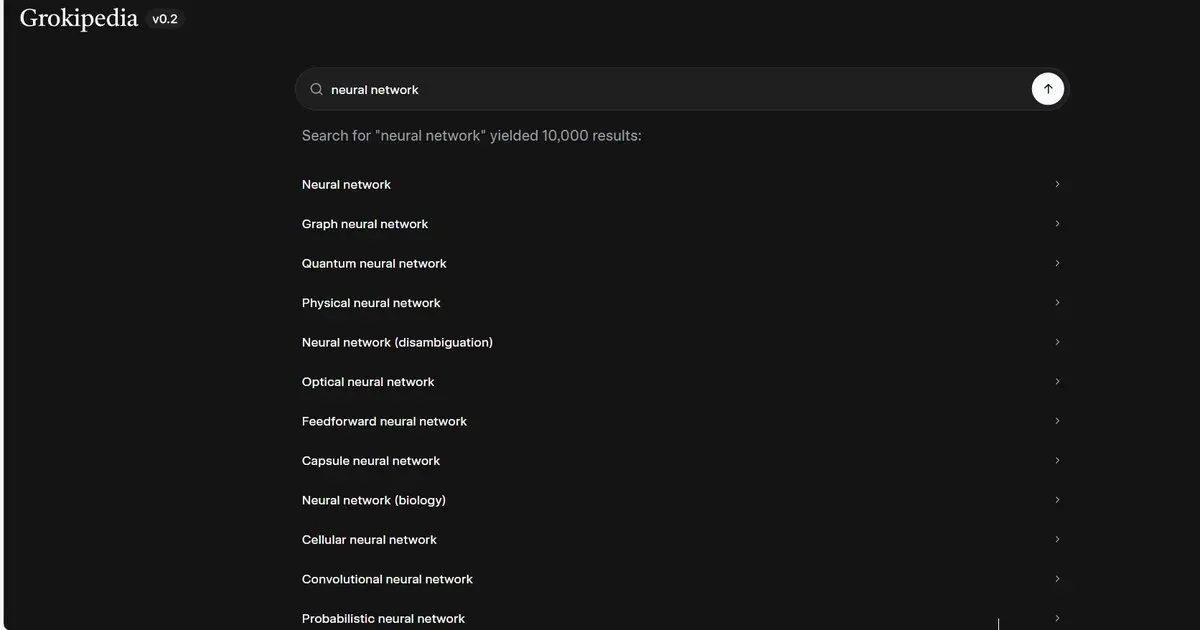This screenshot has width=1200, height=630.
Task: Open Convolutional neural network article
Action: (387, 579)
